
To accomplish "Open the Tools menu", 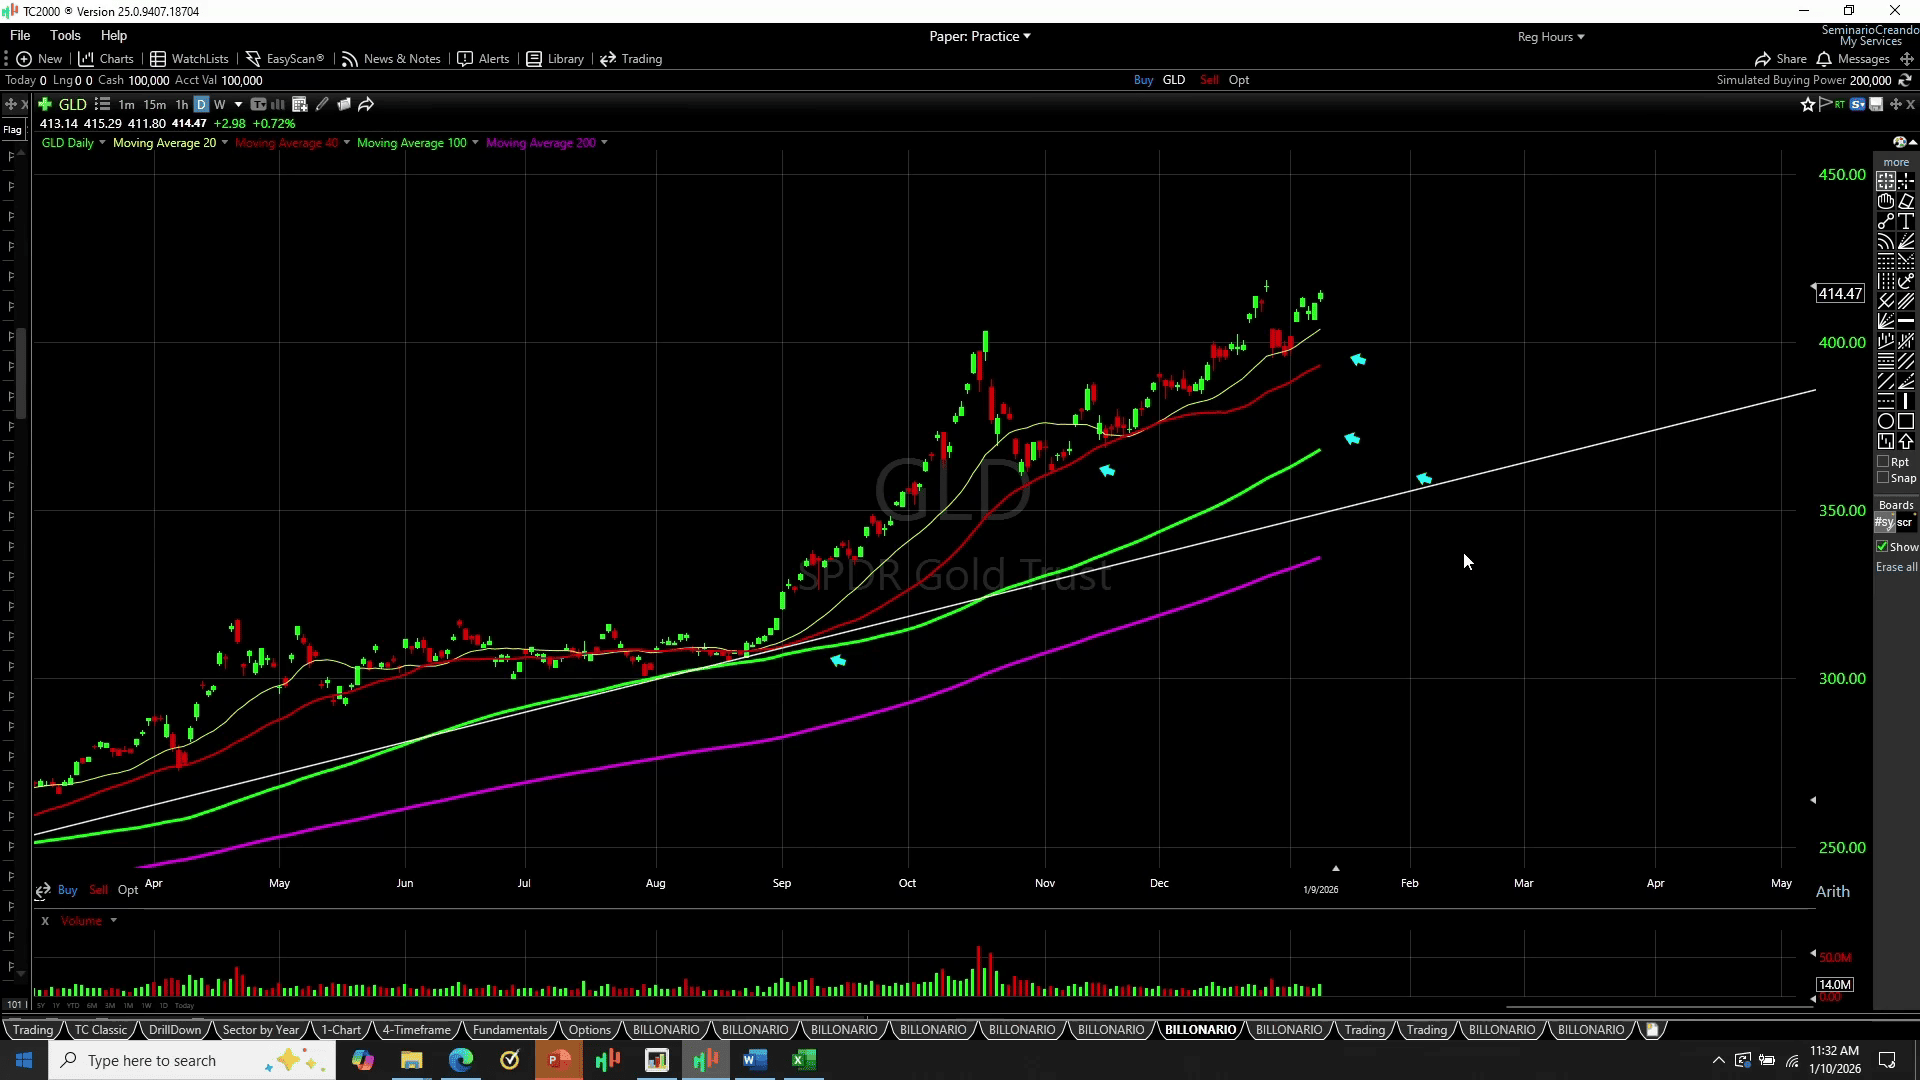I will [65, 35].
